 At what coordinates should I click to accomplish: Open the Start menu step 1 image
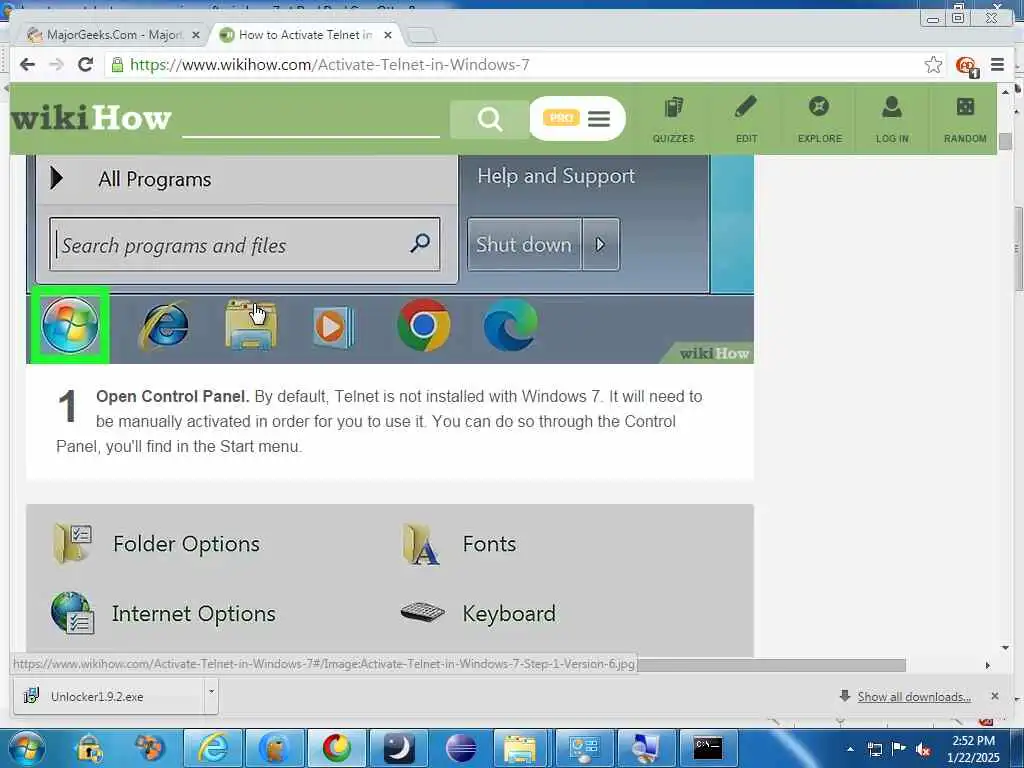tap(390, 259)
